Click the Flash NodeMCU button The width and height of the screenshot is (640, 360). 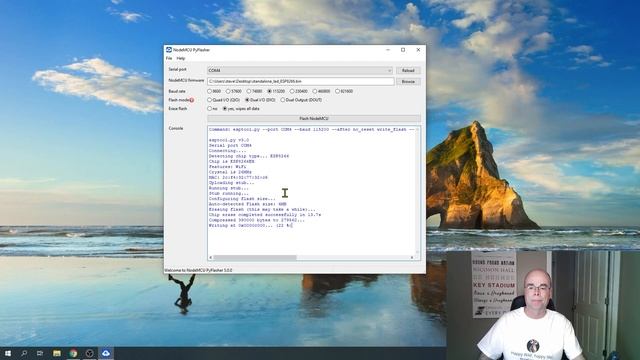point(314,118)
